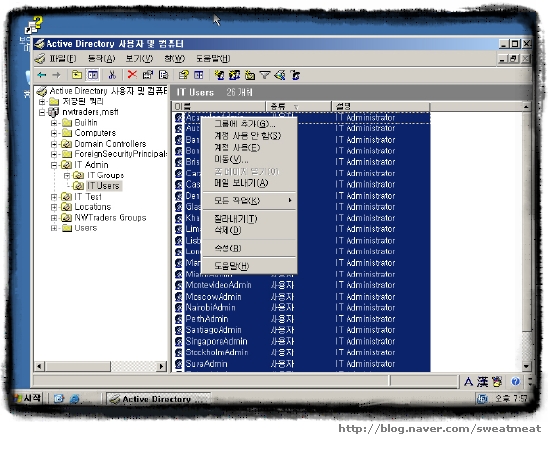Image resolution: width=548 pixels, height=450 pixels.
Task: Click the Export list toolbar icon
Action: 164,75
